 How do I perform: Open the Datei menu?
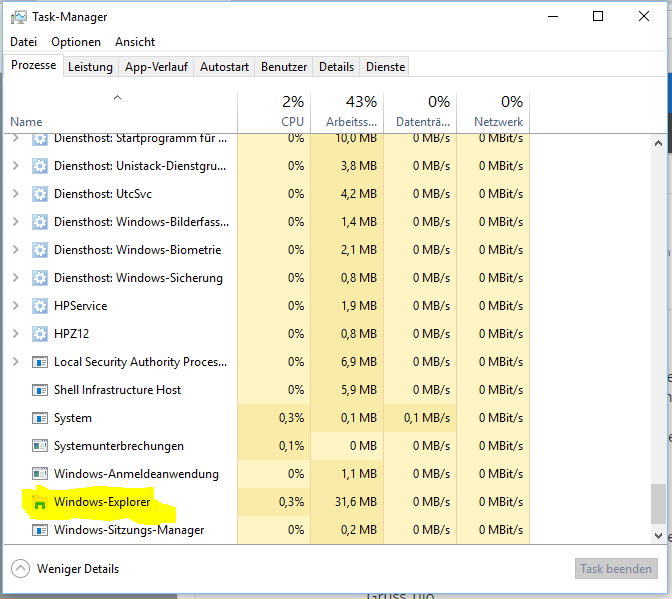24,42
